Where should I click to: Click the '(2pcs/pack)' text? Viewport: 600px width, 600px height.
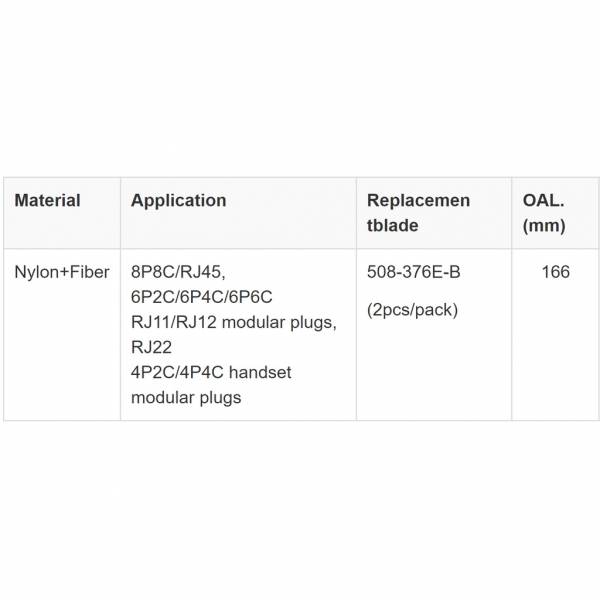click(x=412, y=309)
